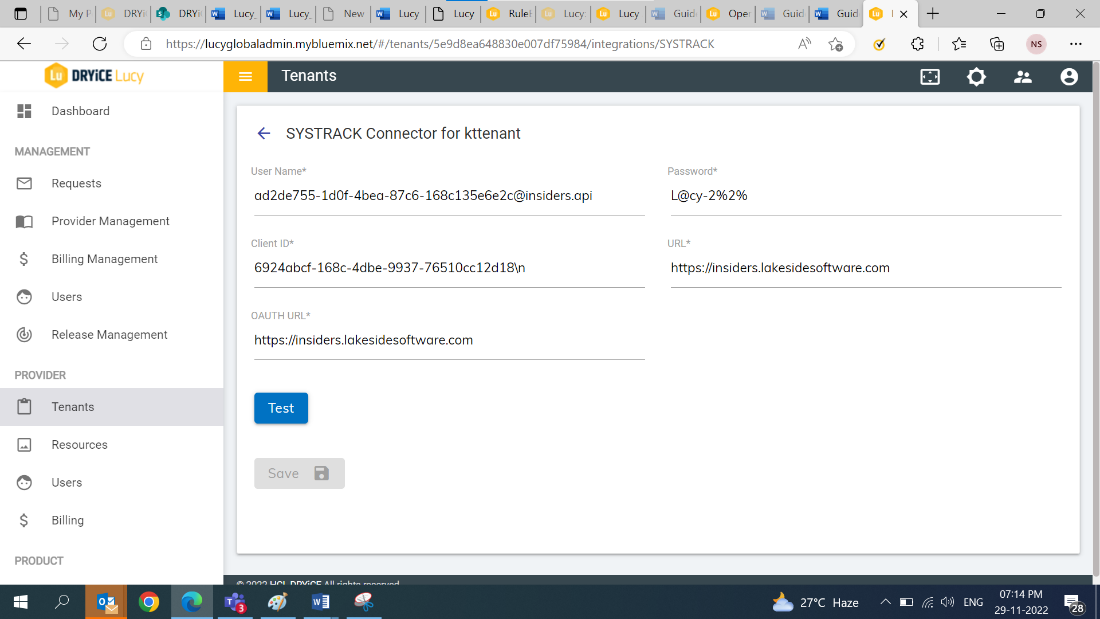Open the settings gear in header
This screenshot has height=619, width=1100.
(x=976, y=76)
